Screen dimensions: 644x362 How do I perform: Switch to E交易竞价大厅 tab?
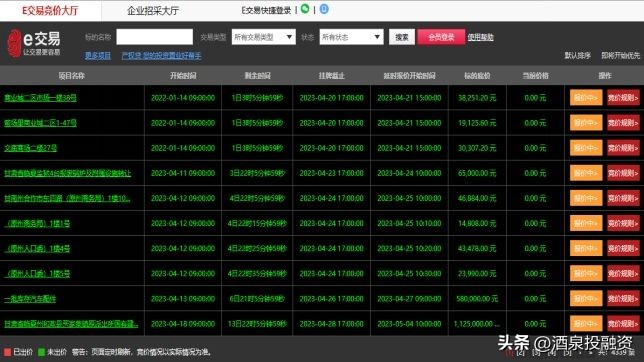pos(50,11)
